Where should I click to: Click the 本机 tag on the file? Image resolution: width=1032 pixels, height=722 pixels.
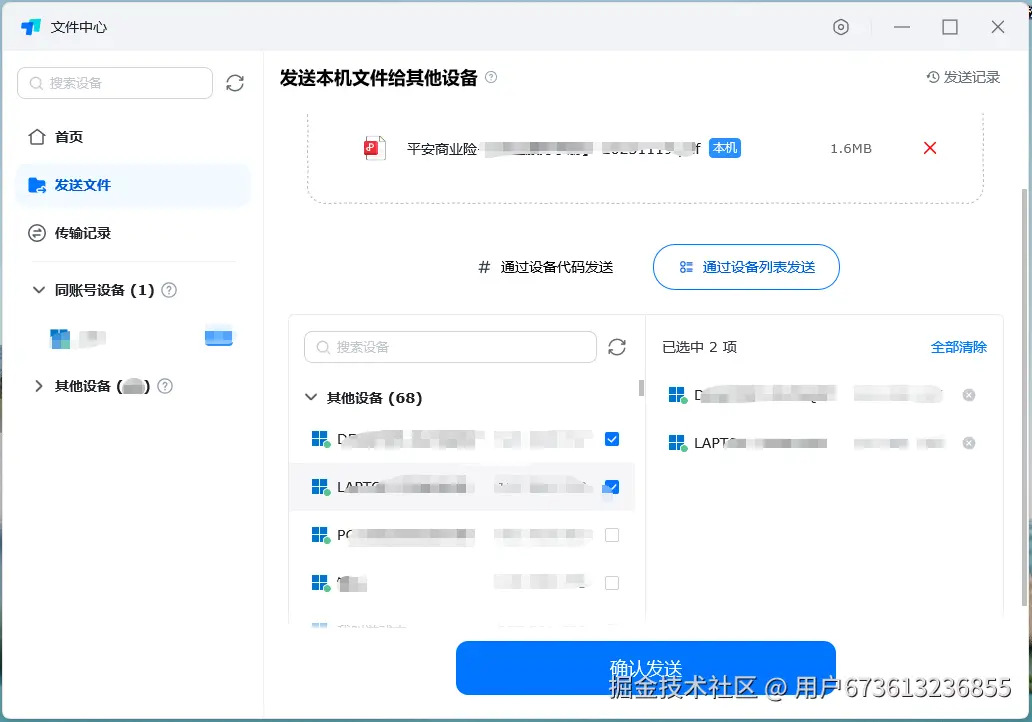pyautogui.click(x=725, y=148)
